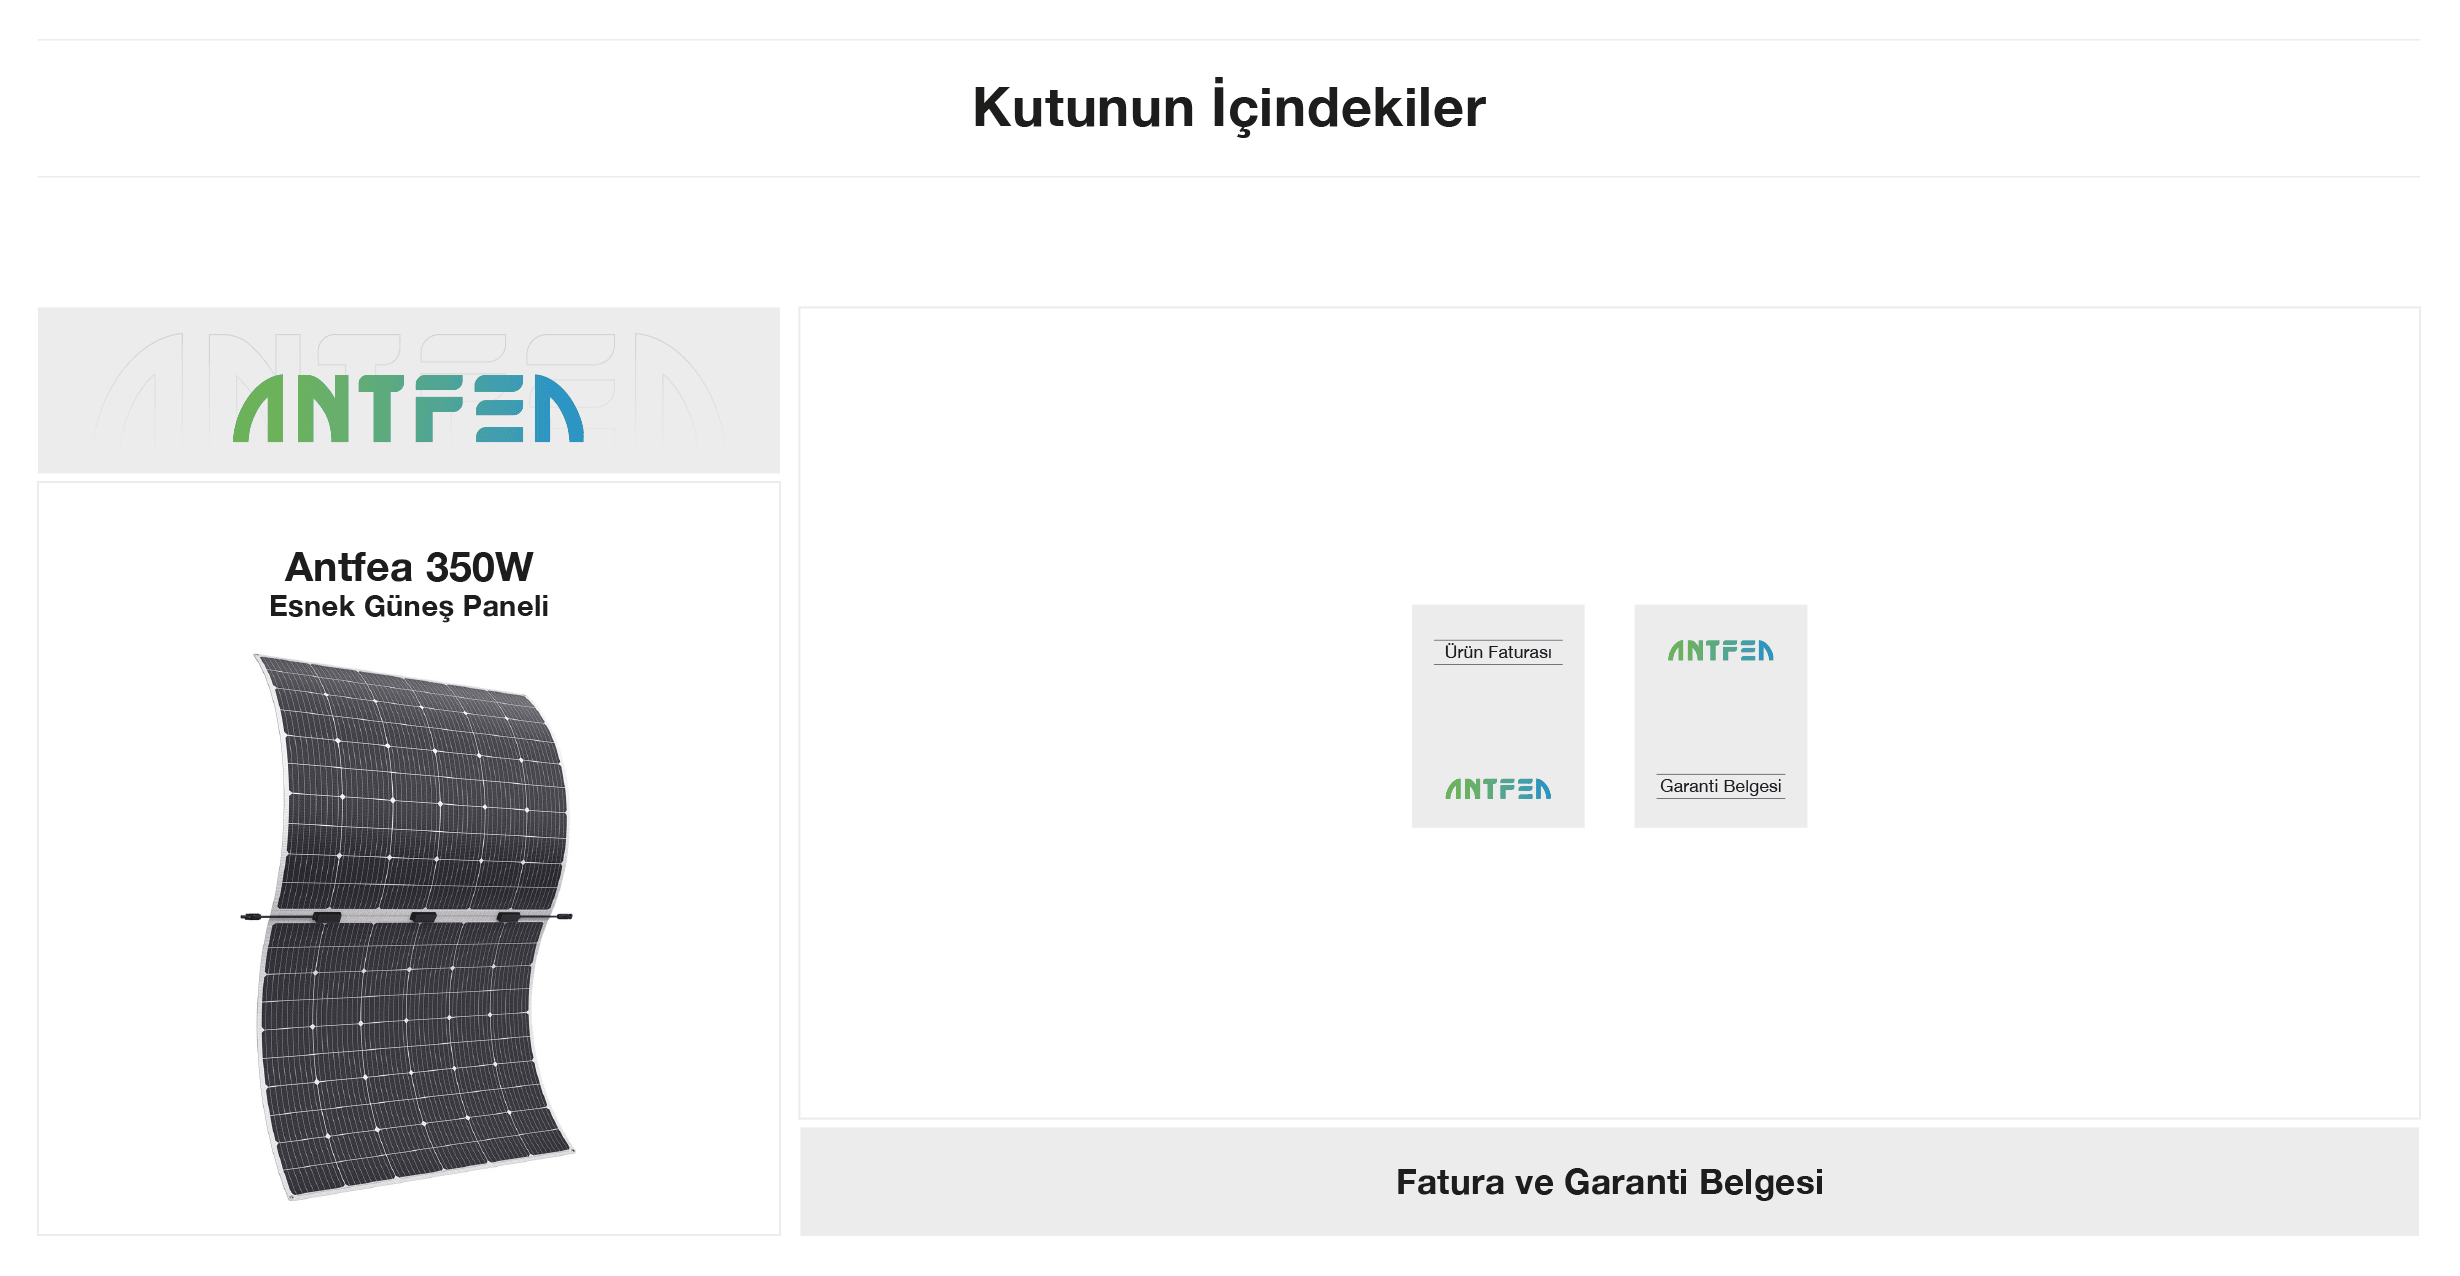The height and width of the screenshot is (1276, 2460).
Task: Click the lower half of the solar panel image
Action: coord(410,1060)
